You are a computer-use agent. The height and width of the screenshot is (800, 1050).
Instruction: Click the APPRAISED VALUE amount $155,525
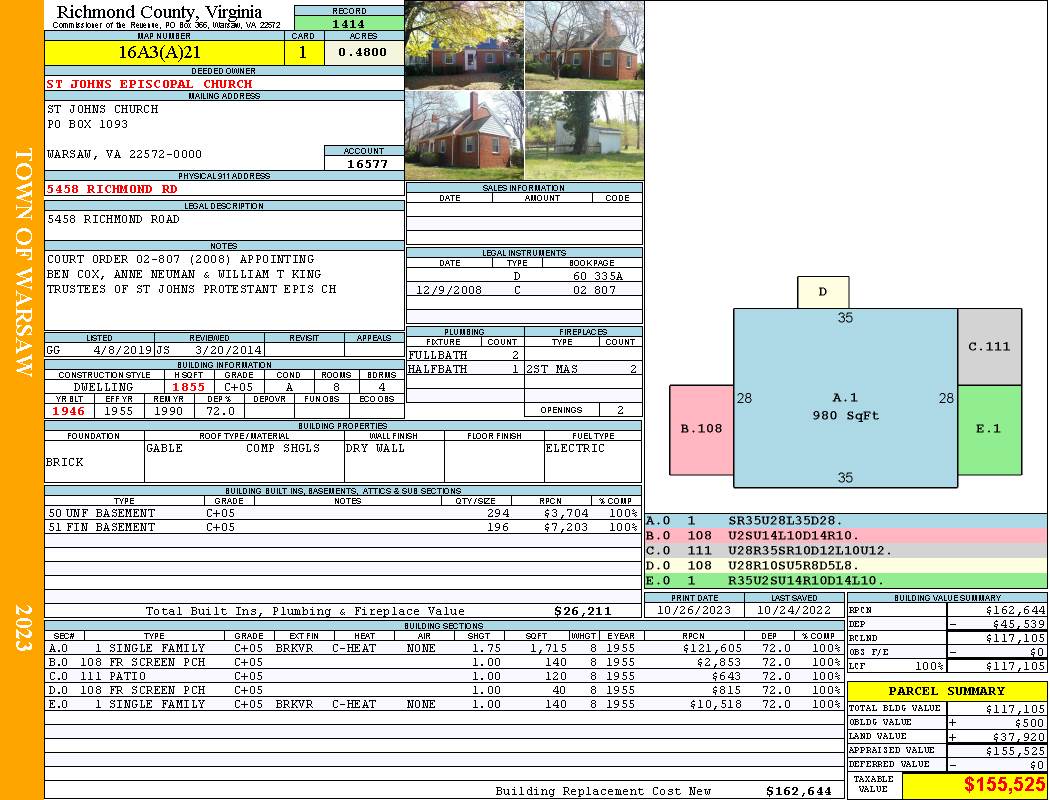tap(1015, 750)
